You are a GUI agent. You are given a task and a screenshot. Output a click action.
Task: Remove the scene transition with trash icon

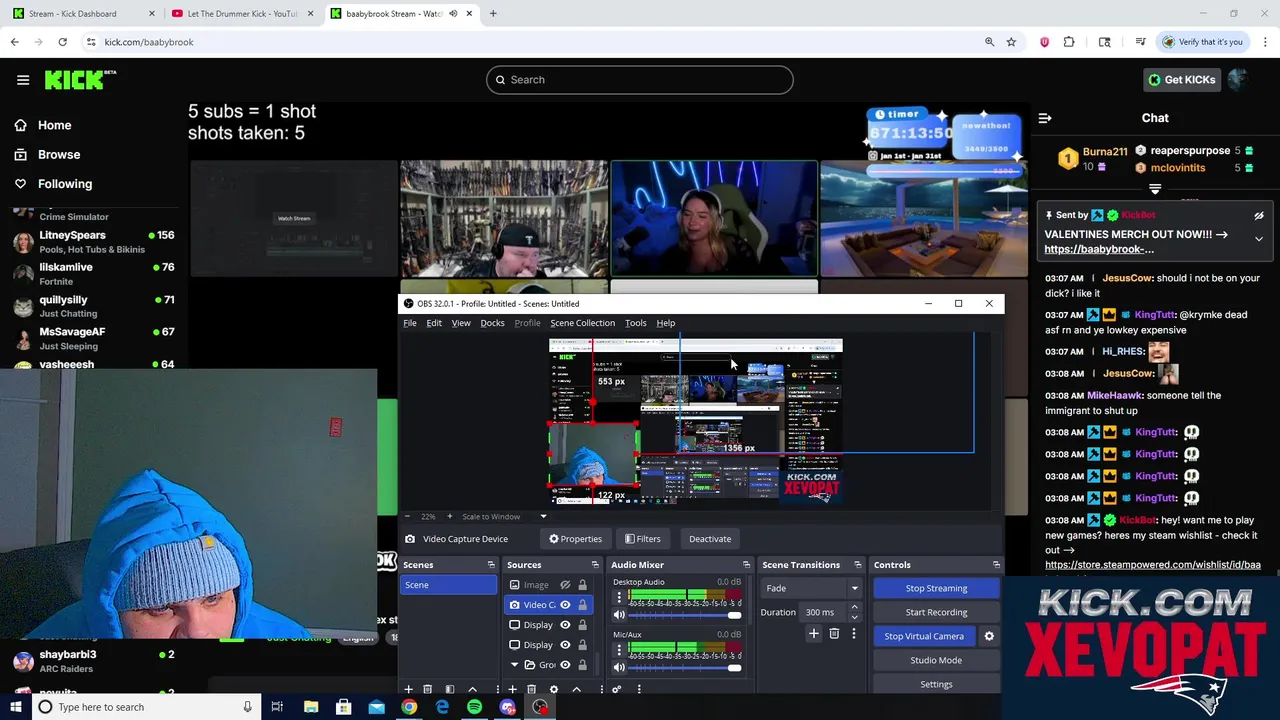pos(834,633)
